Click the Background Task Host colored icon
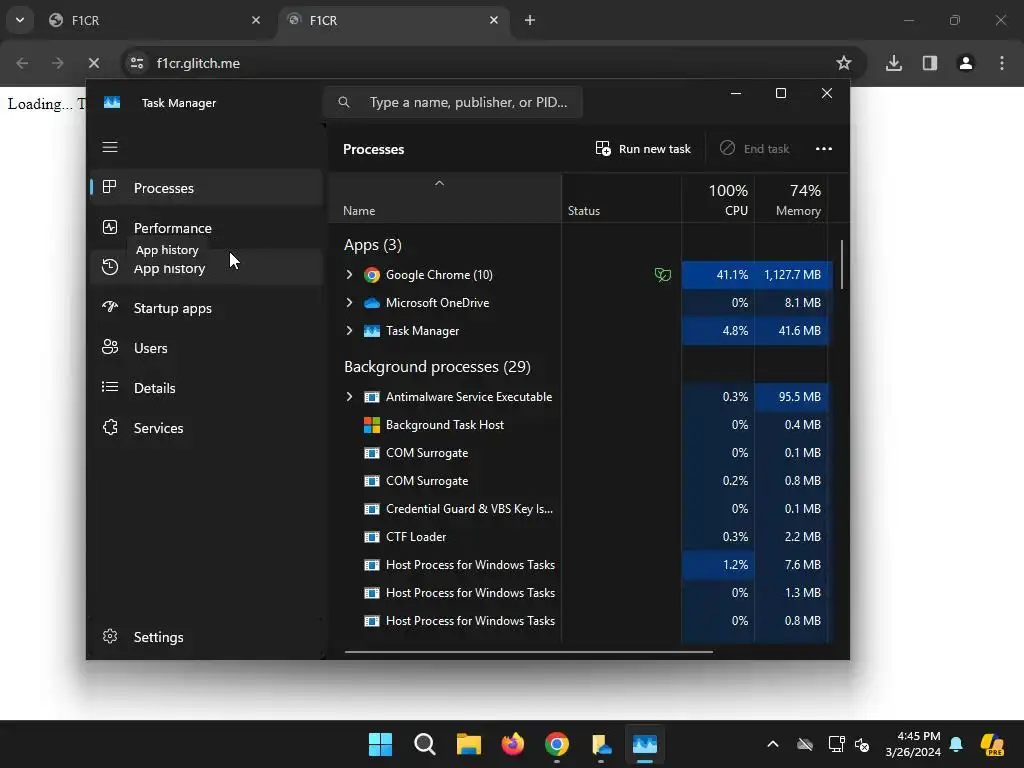Screen dimensions: 1024x768 point(372,425)
